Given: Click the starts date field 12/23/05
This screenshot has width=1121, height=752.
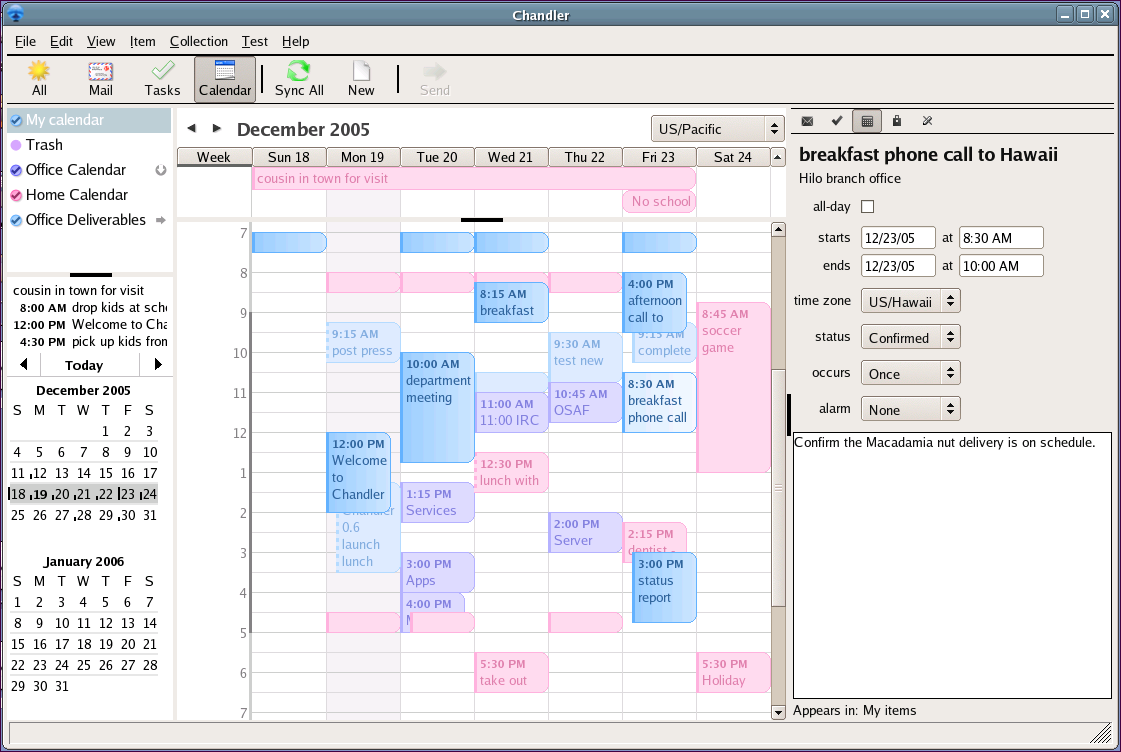Looking at the screenshot, I should [898, 238].
